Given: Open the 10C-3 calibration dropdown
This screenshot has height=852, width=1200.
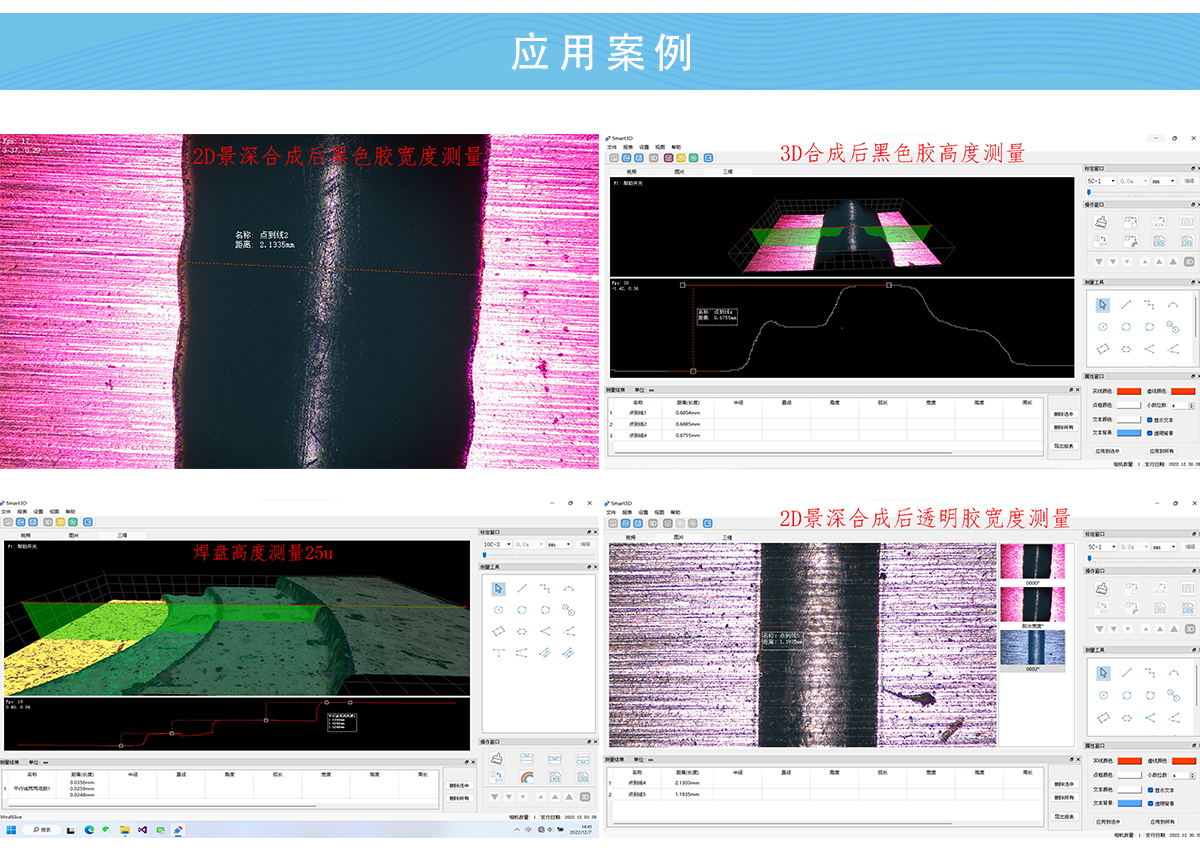Looking at the screenshot, I should pyautogui.click(x=496, y=544).
